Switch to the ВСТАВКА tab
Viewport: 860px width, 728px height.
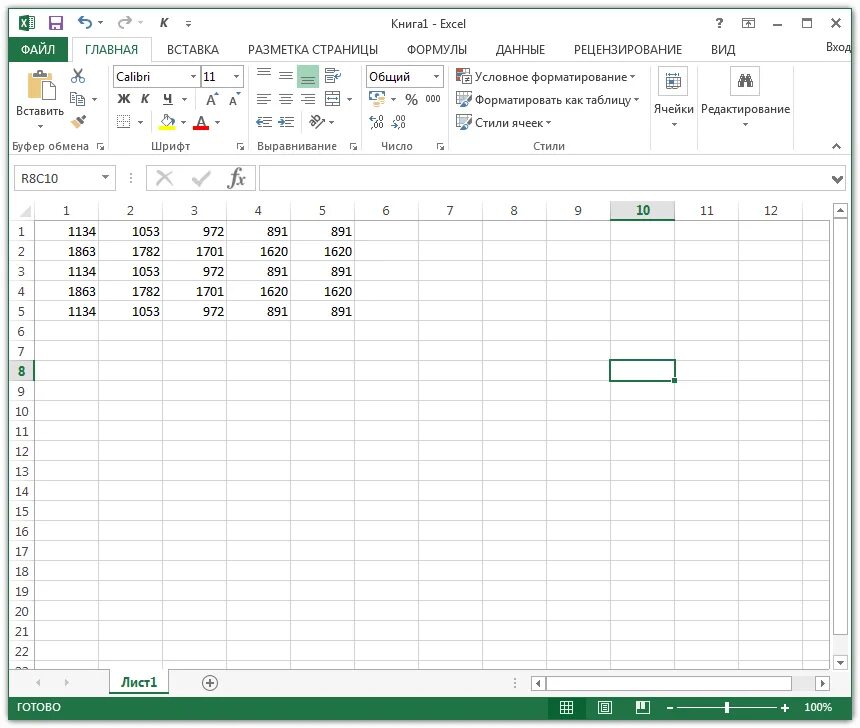[193, 49]
